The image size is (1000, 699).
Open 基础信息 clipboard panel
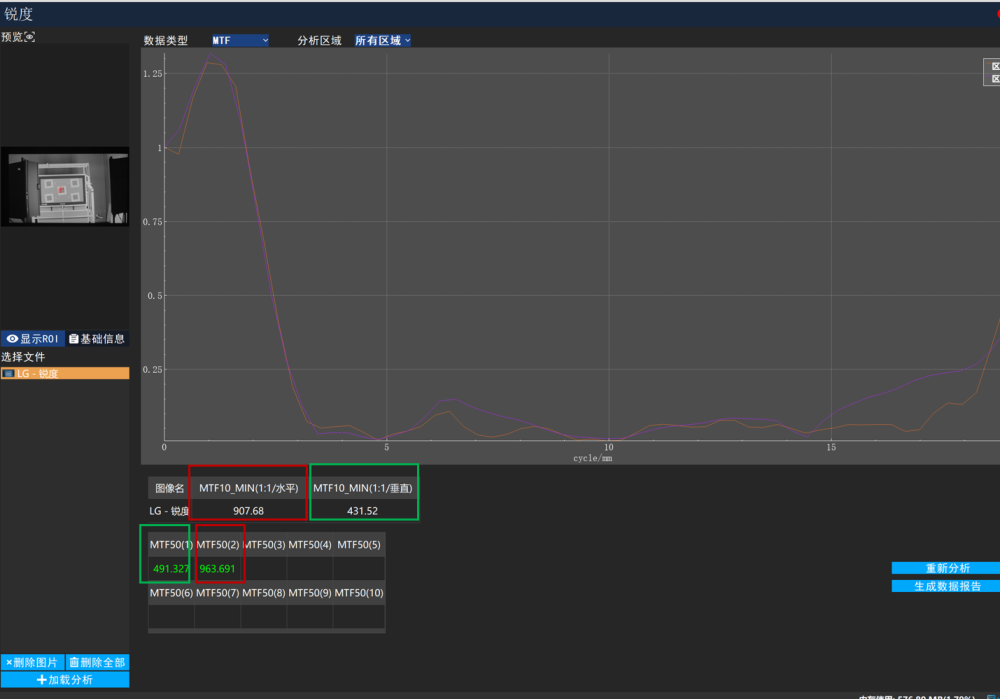(96, 339)
